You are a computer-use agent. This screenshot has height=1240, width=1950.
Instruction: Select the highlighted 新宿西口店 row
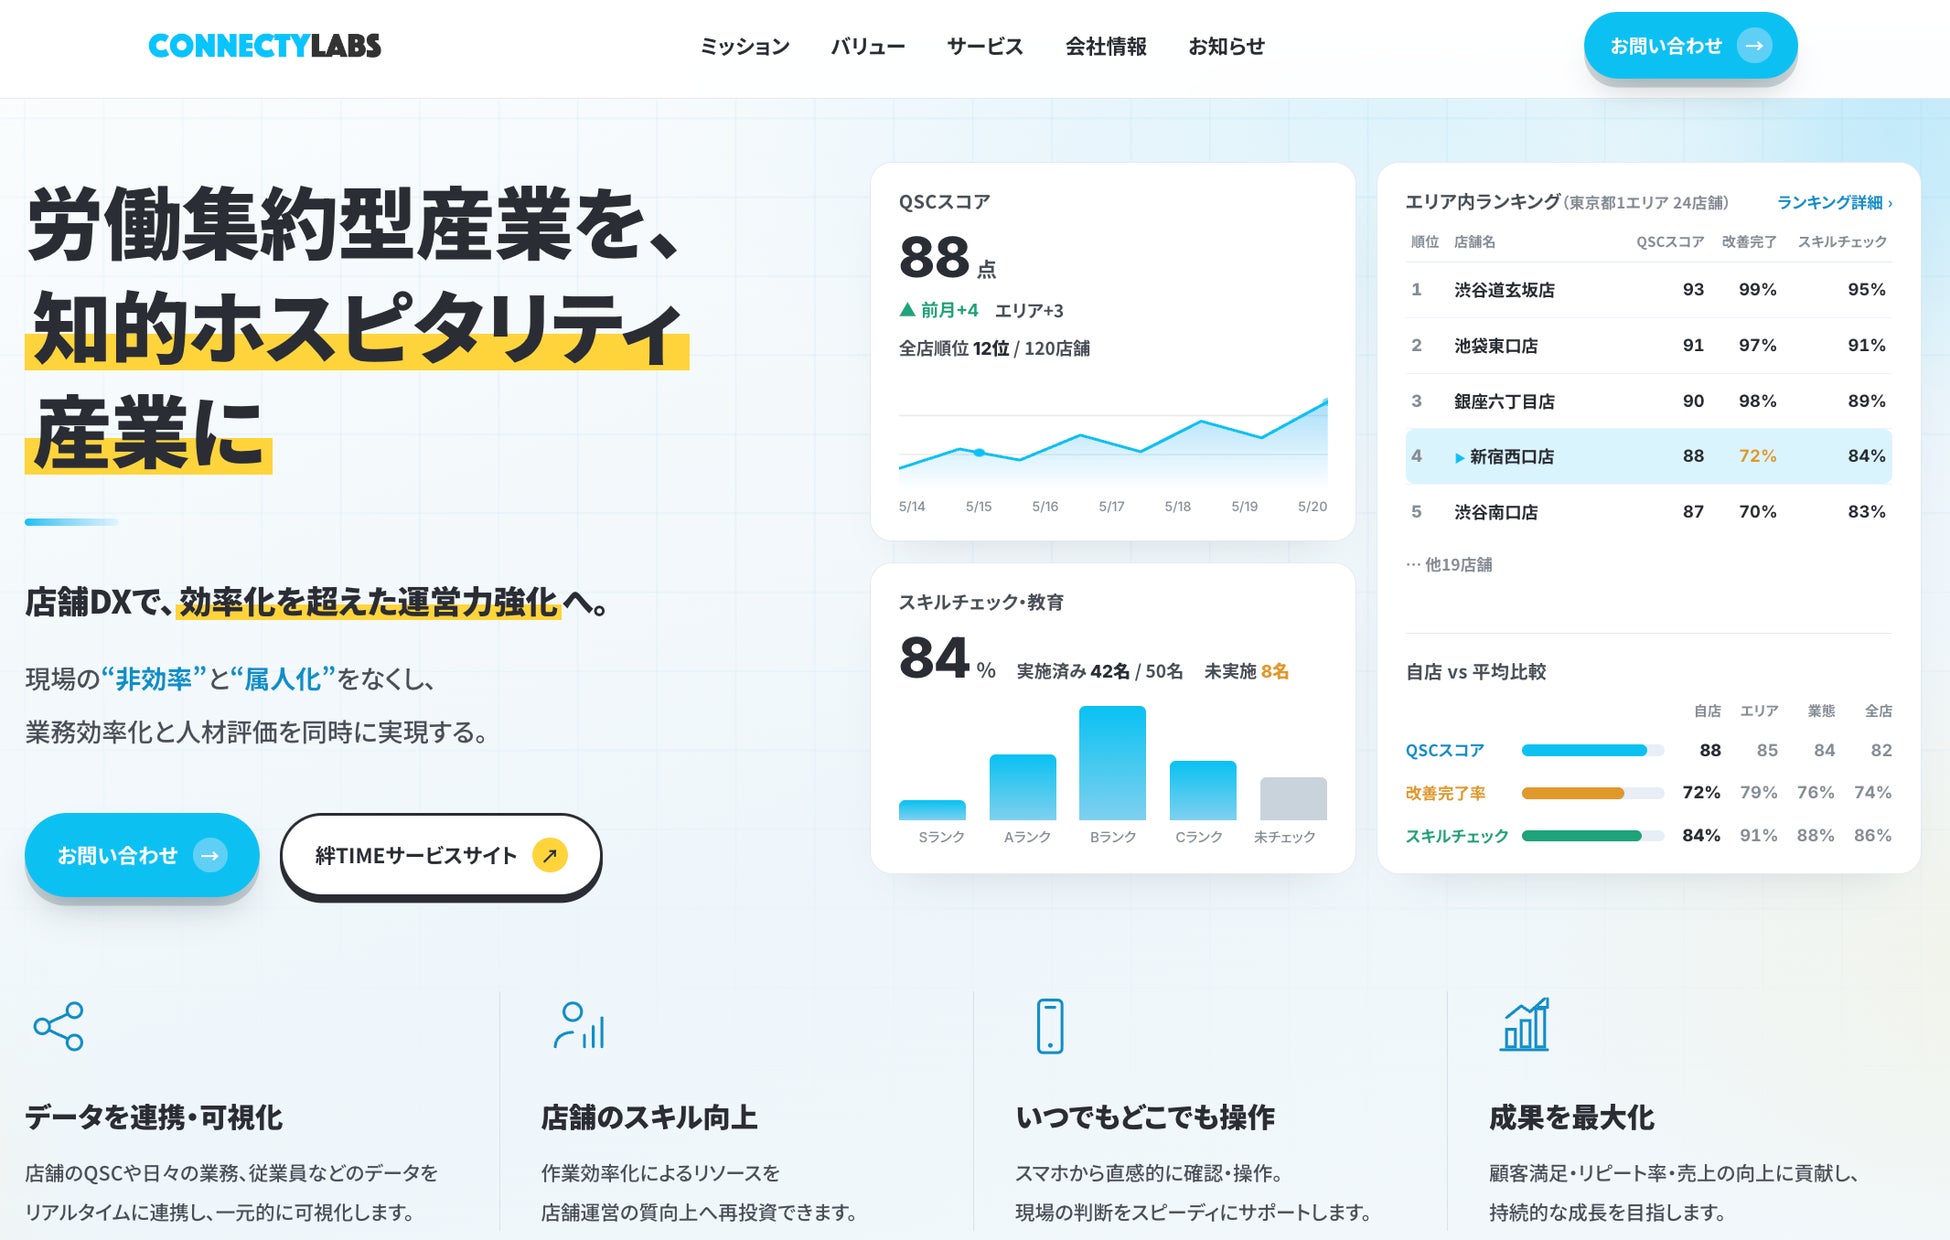1648,456
